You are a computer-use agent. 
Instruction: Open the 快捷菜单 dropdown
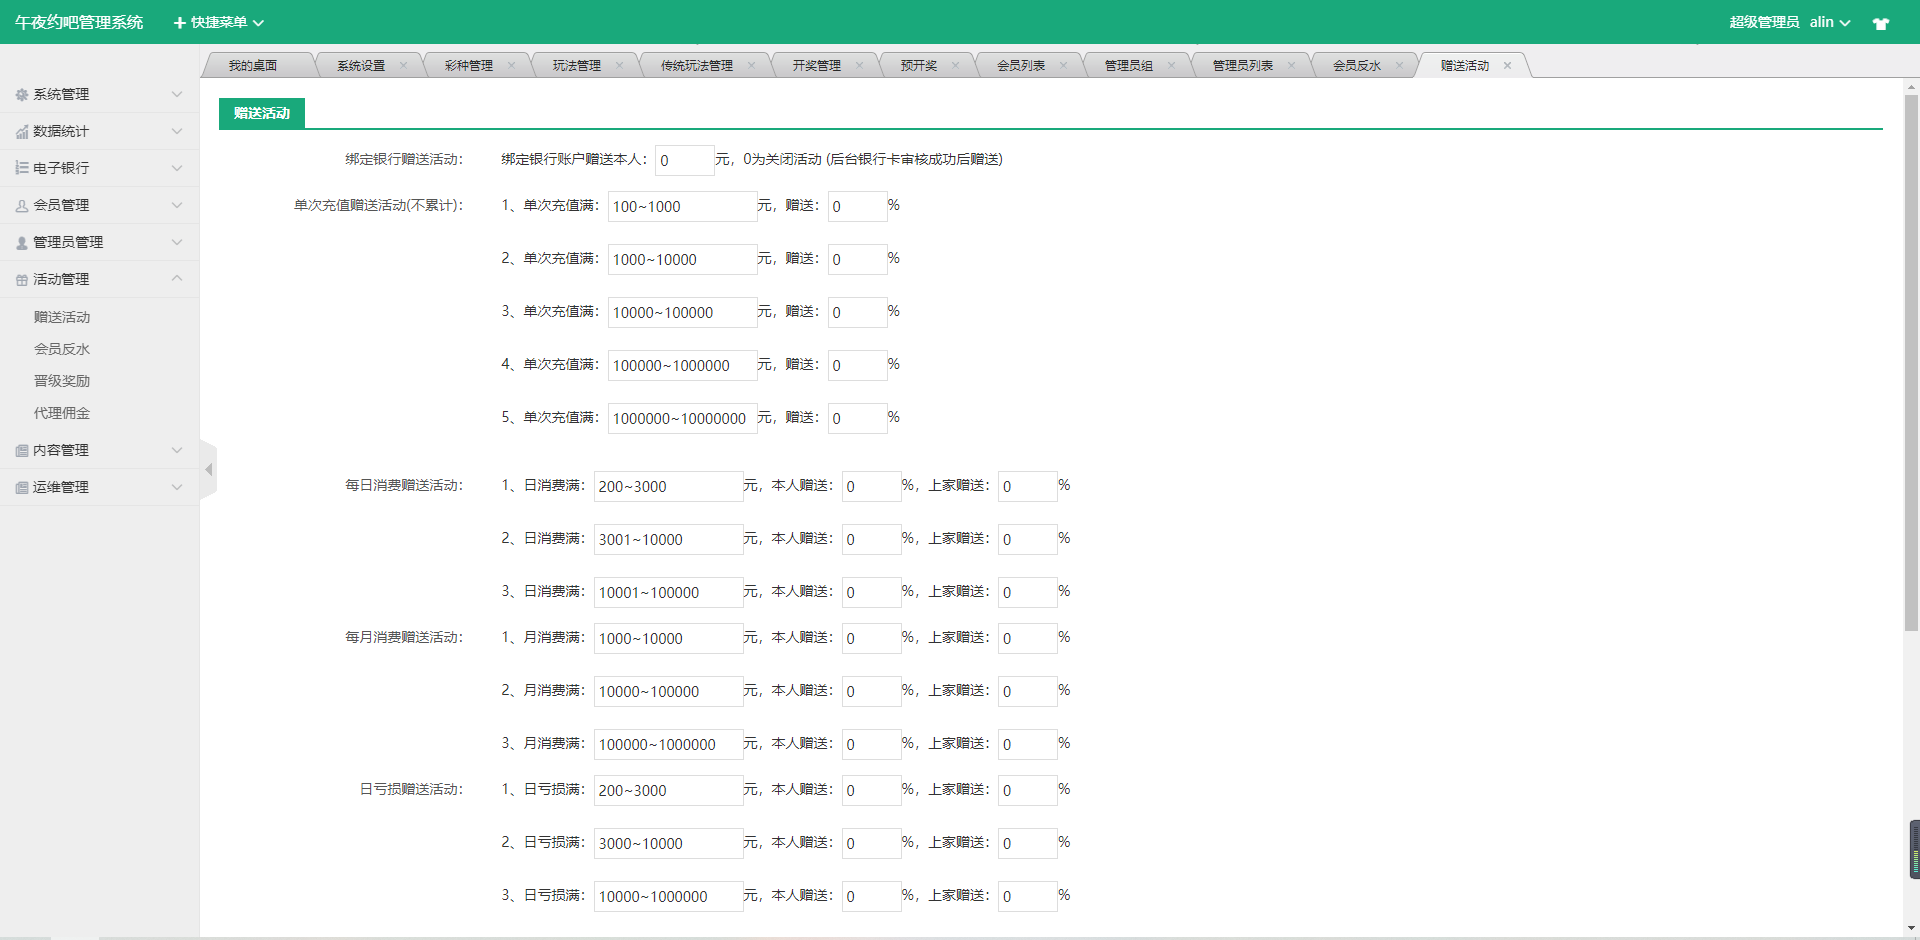coord(219,22)
